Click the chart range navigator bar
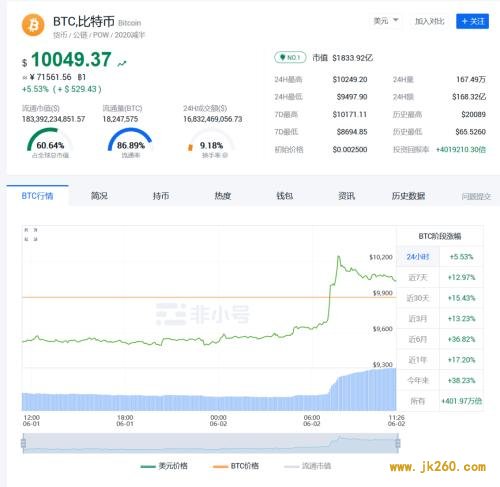 coord(210,443)
